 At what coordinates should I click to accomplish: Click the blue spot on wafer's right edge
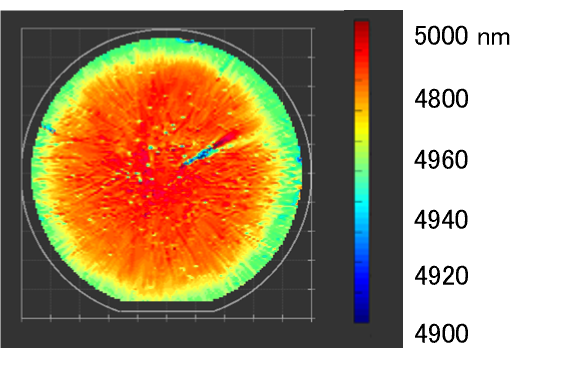click(x=299, y=159)
